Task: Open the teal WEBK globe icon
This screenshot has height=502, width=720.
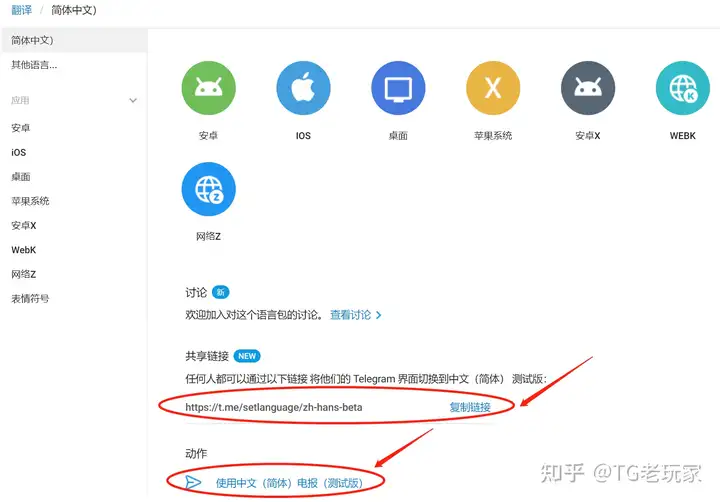Action: point(683,88)
